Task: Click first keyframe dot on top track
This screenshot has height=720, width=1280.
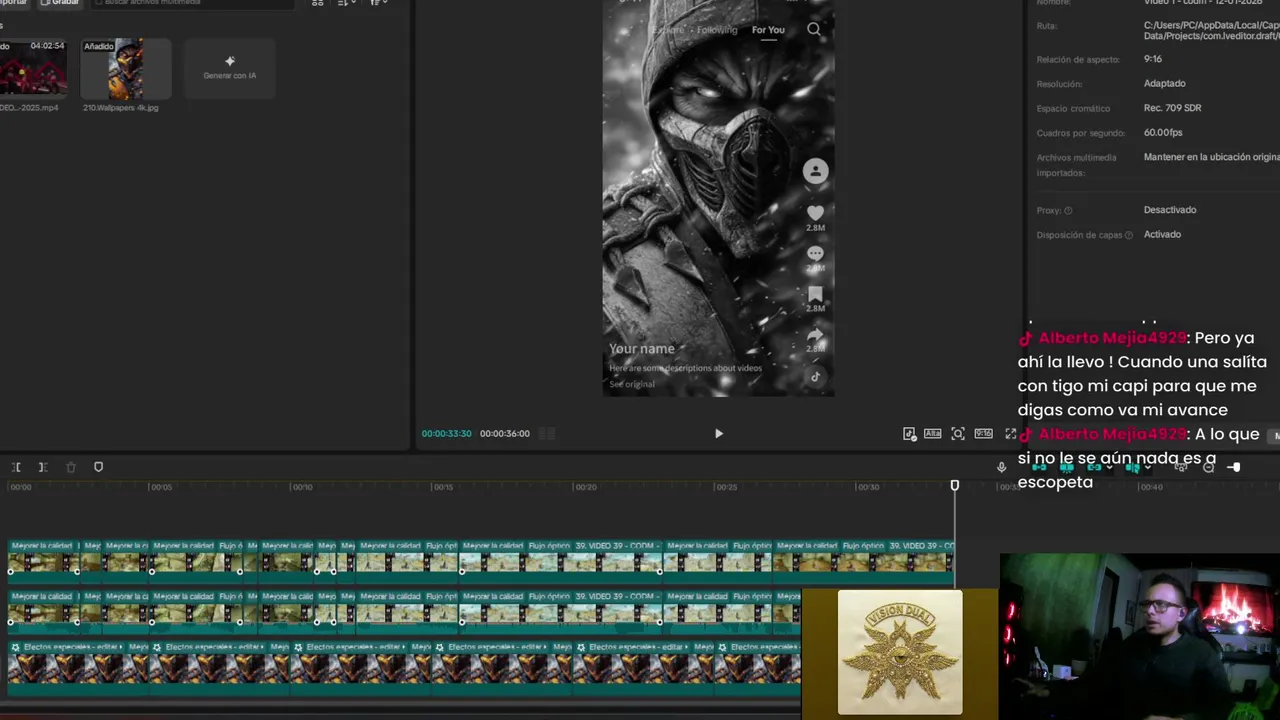Action: point(11,572)
